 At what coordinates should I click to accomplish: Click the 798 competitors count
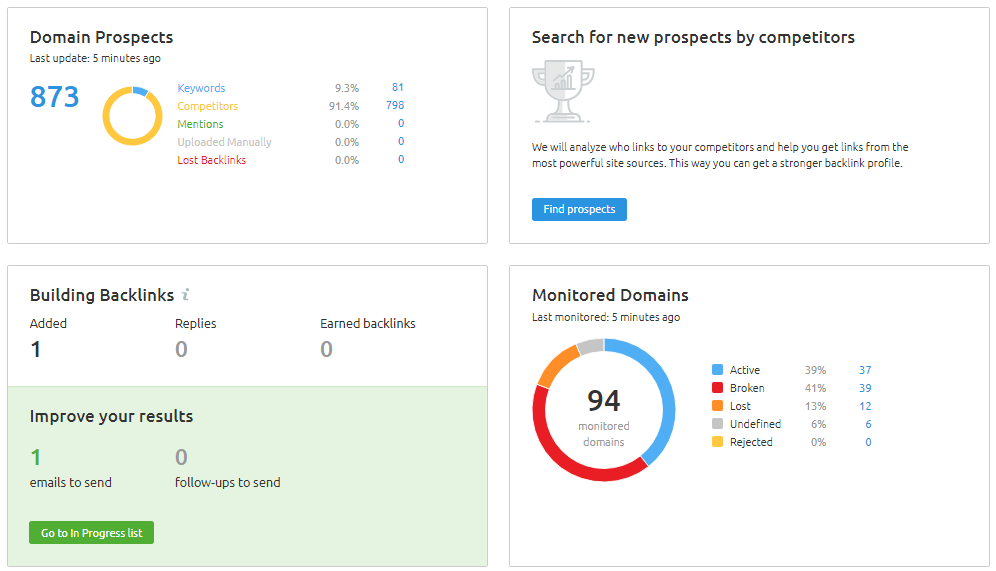pos(395,106)
